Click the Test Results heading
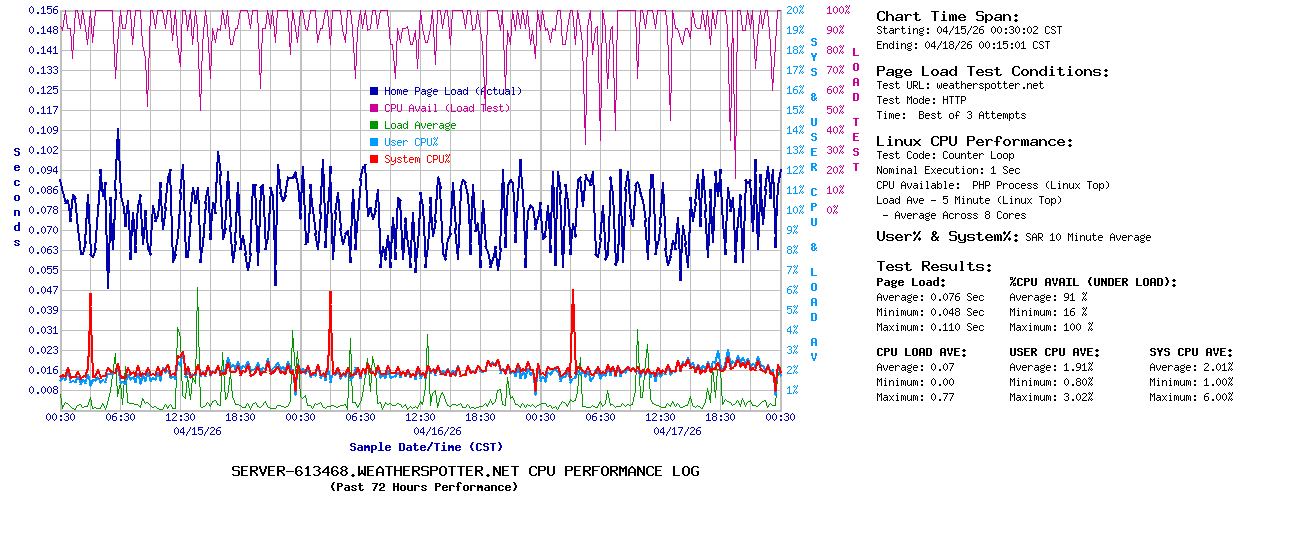The height and width of the screenshot is (550, 1300). (x=934, y=266)
